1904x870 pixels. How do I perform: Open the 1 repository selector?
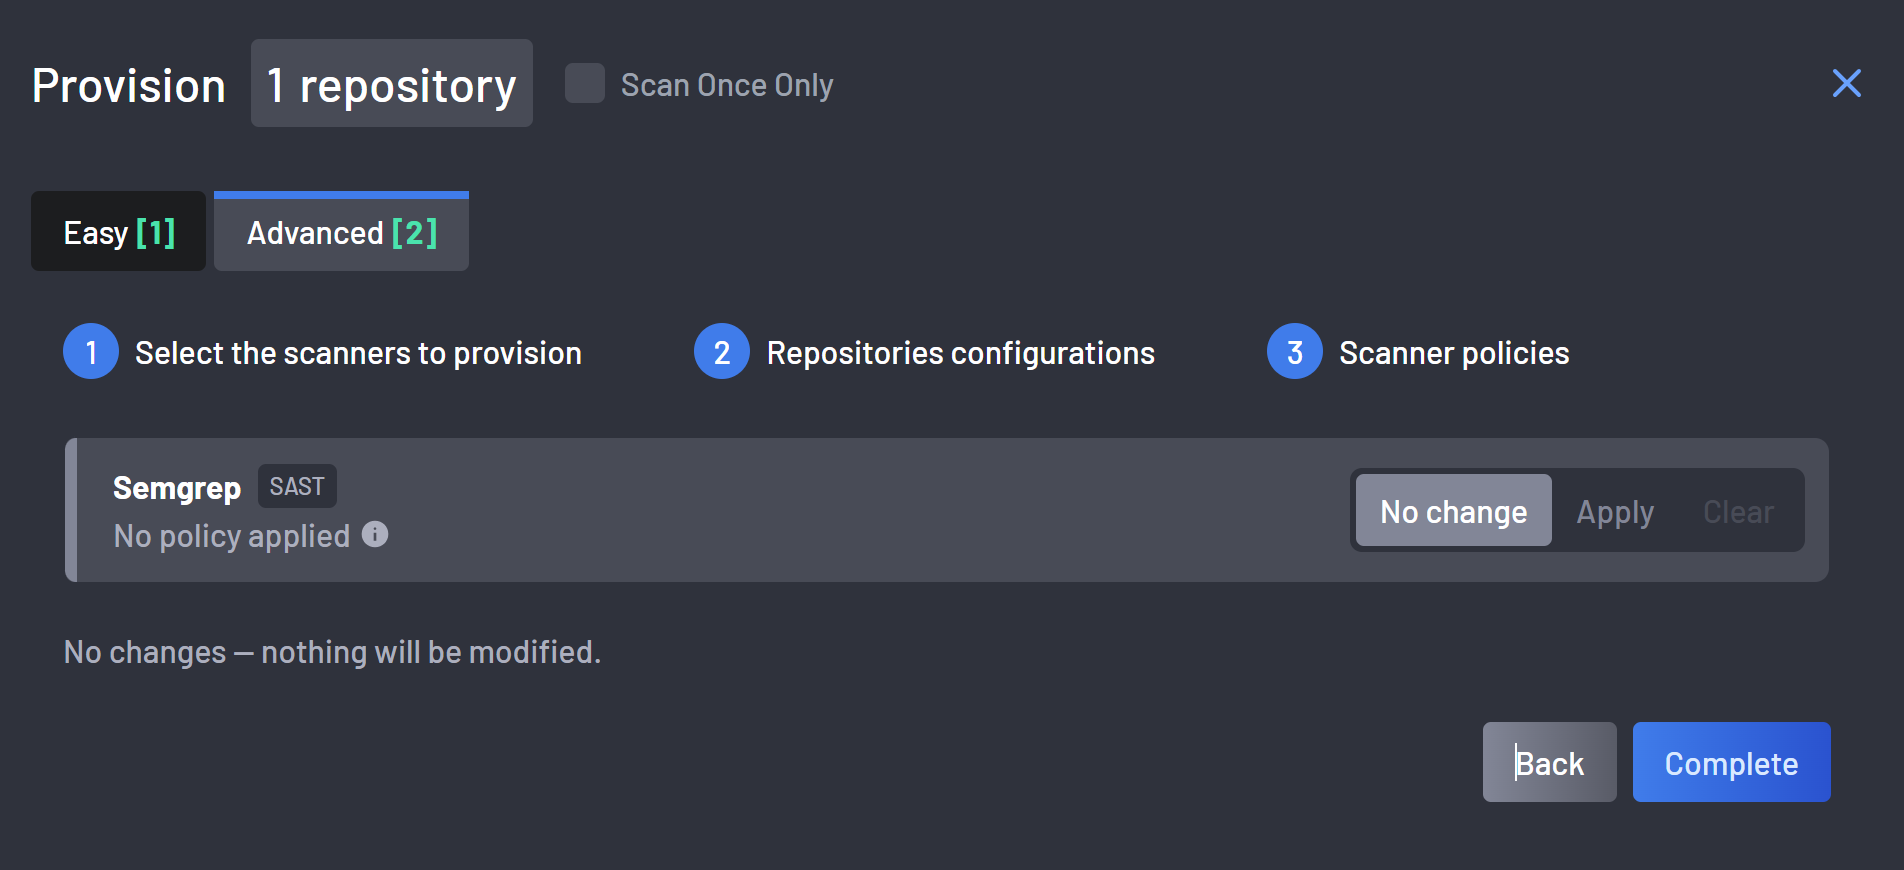pyautogui.click(x=391, y=84)
